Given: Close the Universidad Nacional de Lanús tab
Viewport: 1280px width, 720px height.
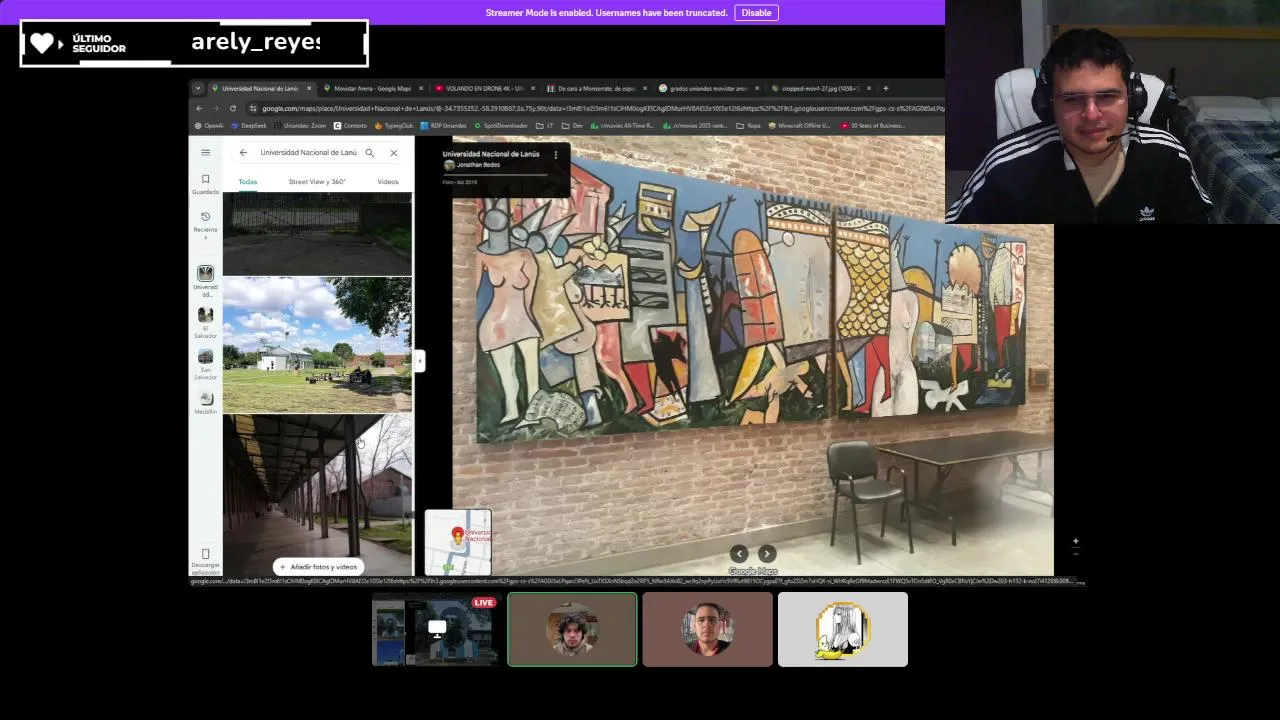Looking at the screenshot, I should [x=309, y=88].
